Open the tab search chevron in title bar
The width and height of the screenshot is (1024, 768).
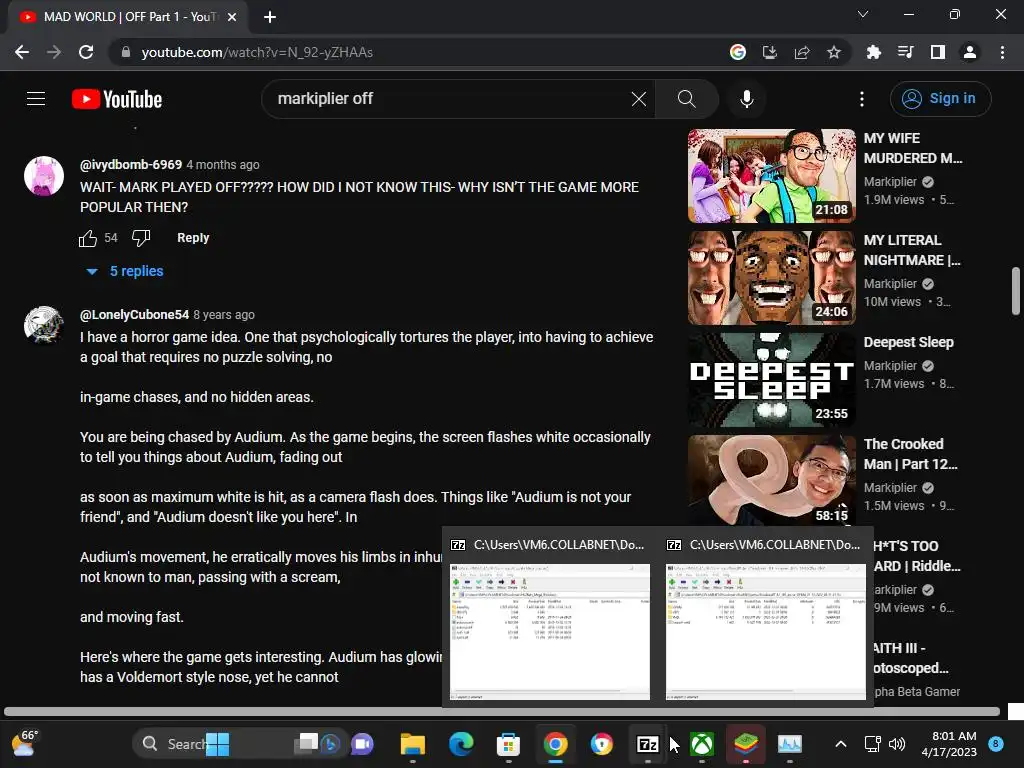coord(863,14)
